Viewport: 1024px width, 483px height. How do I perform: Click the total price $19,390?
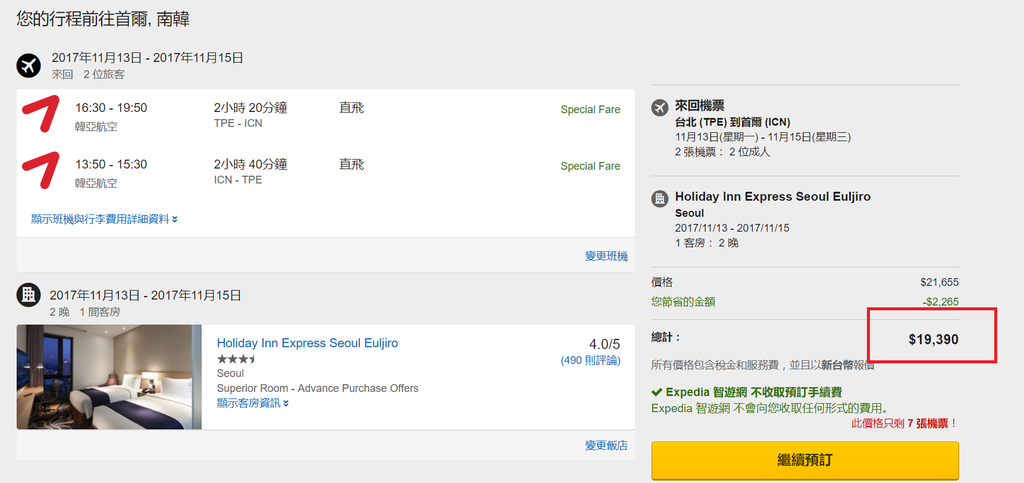(933, 339)
